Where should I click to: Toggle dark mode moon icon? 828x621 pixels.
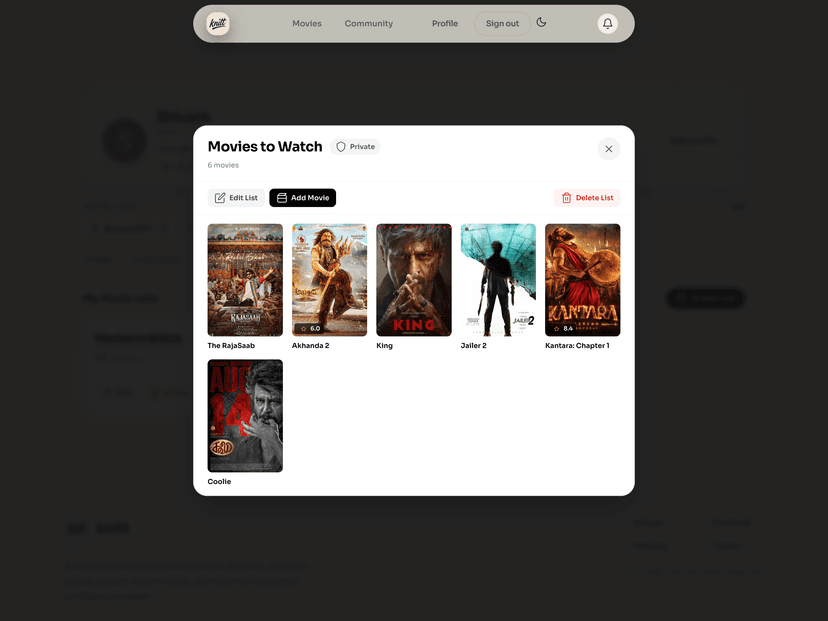click(x=541, y=22)
